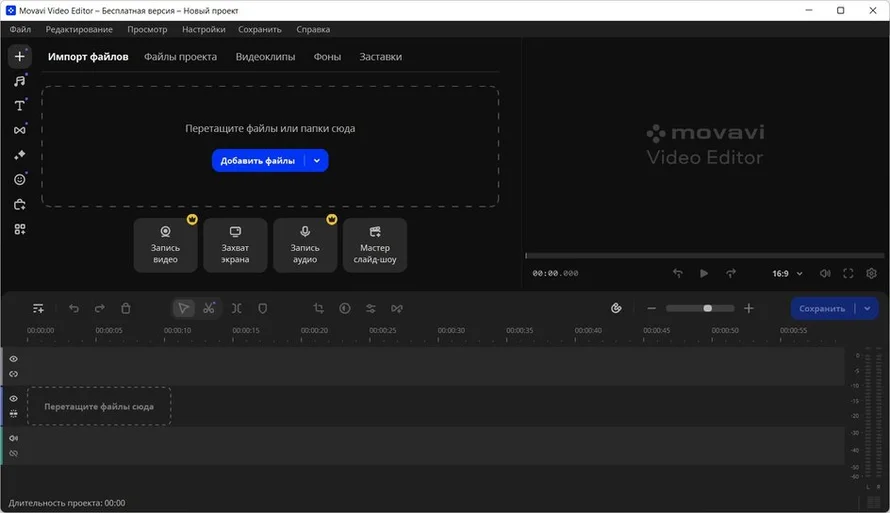Click the Add Track icon on timeline toolbar
The height and width of the screenshot is (513, 890).
38,308
